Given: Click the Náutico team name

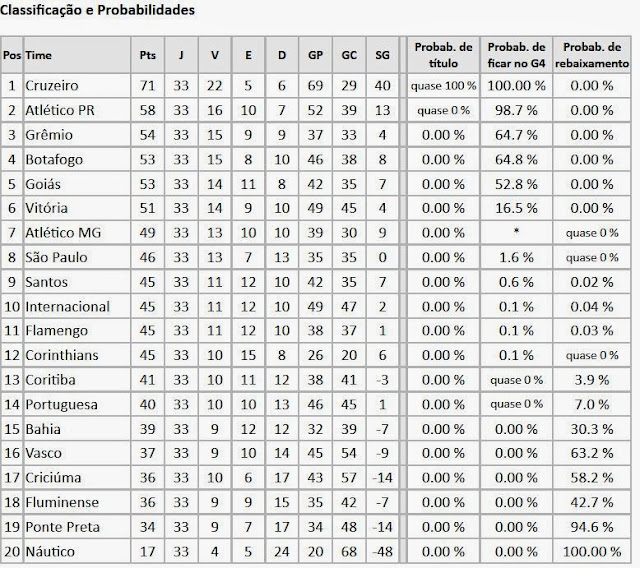Looking at the screenshot, I should point(50,552).
